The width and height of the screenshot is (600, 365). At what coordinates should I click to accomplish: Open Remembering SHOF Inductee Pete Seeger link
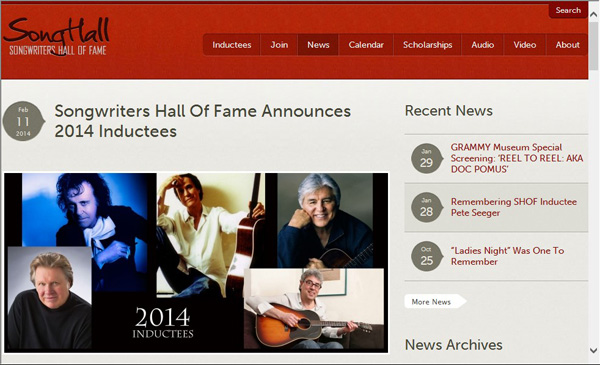click(514, 207)
